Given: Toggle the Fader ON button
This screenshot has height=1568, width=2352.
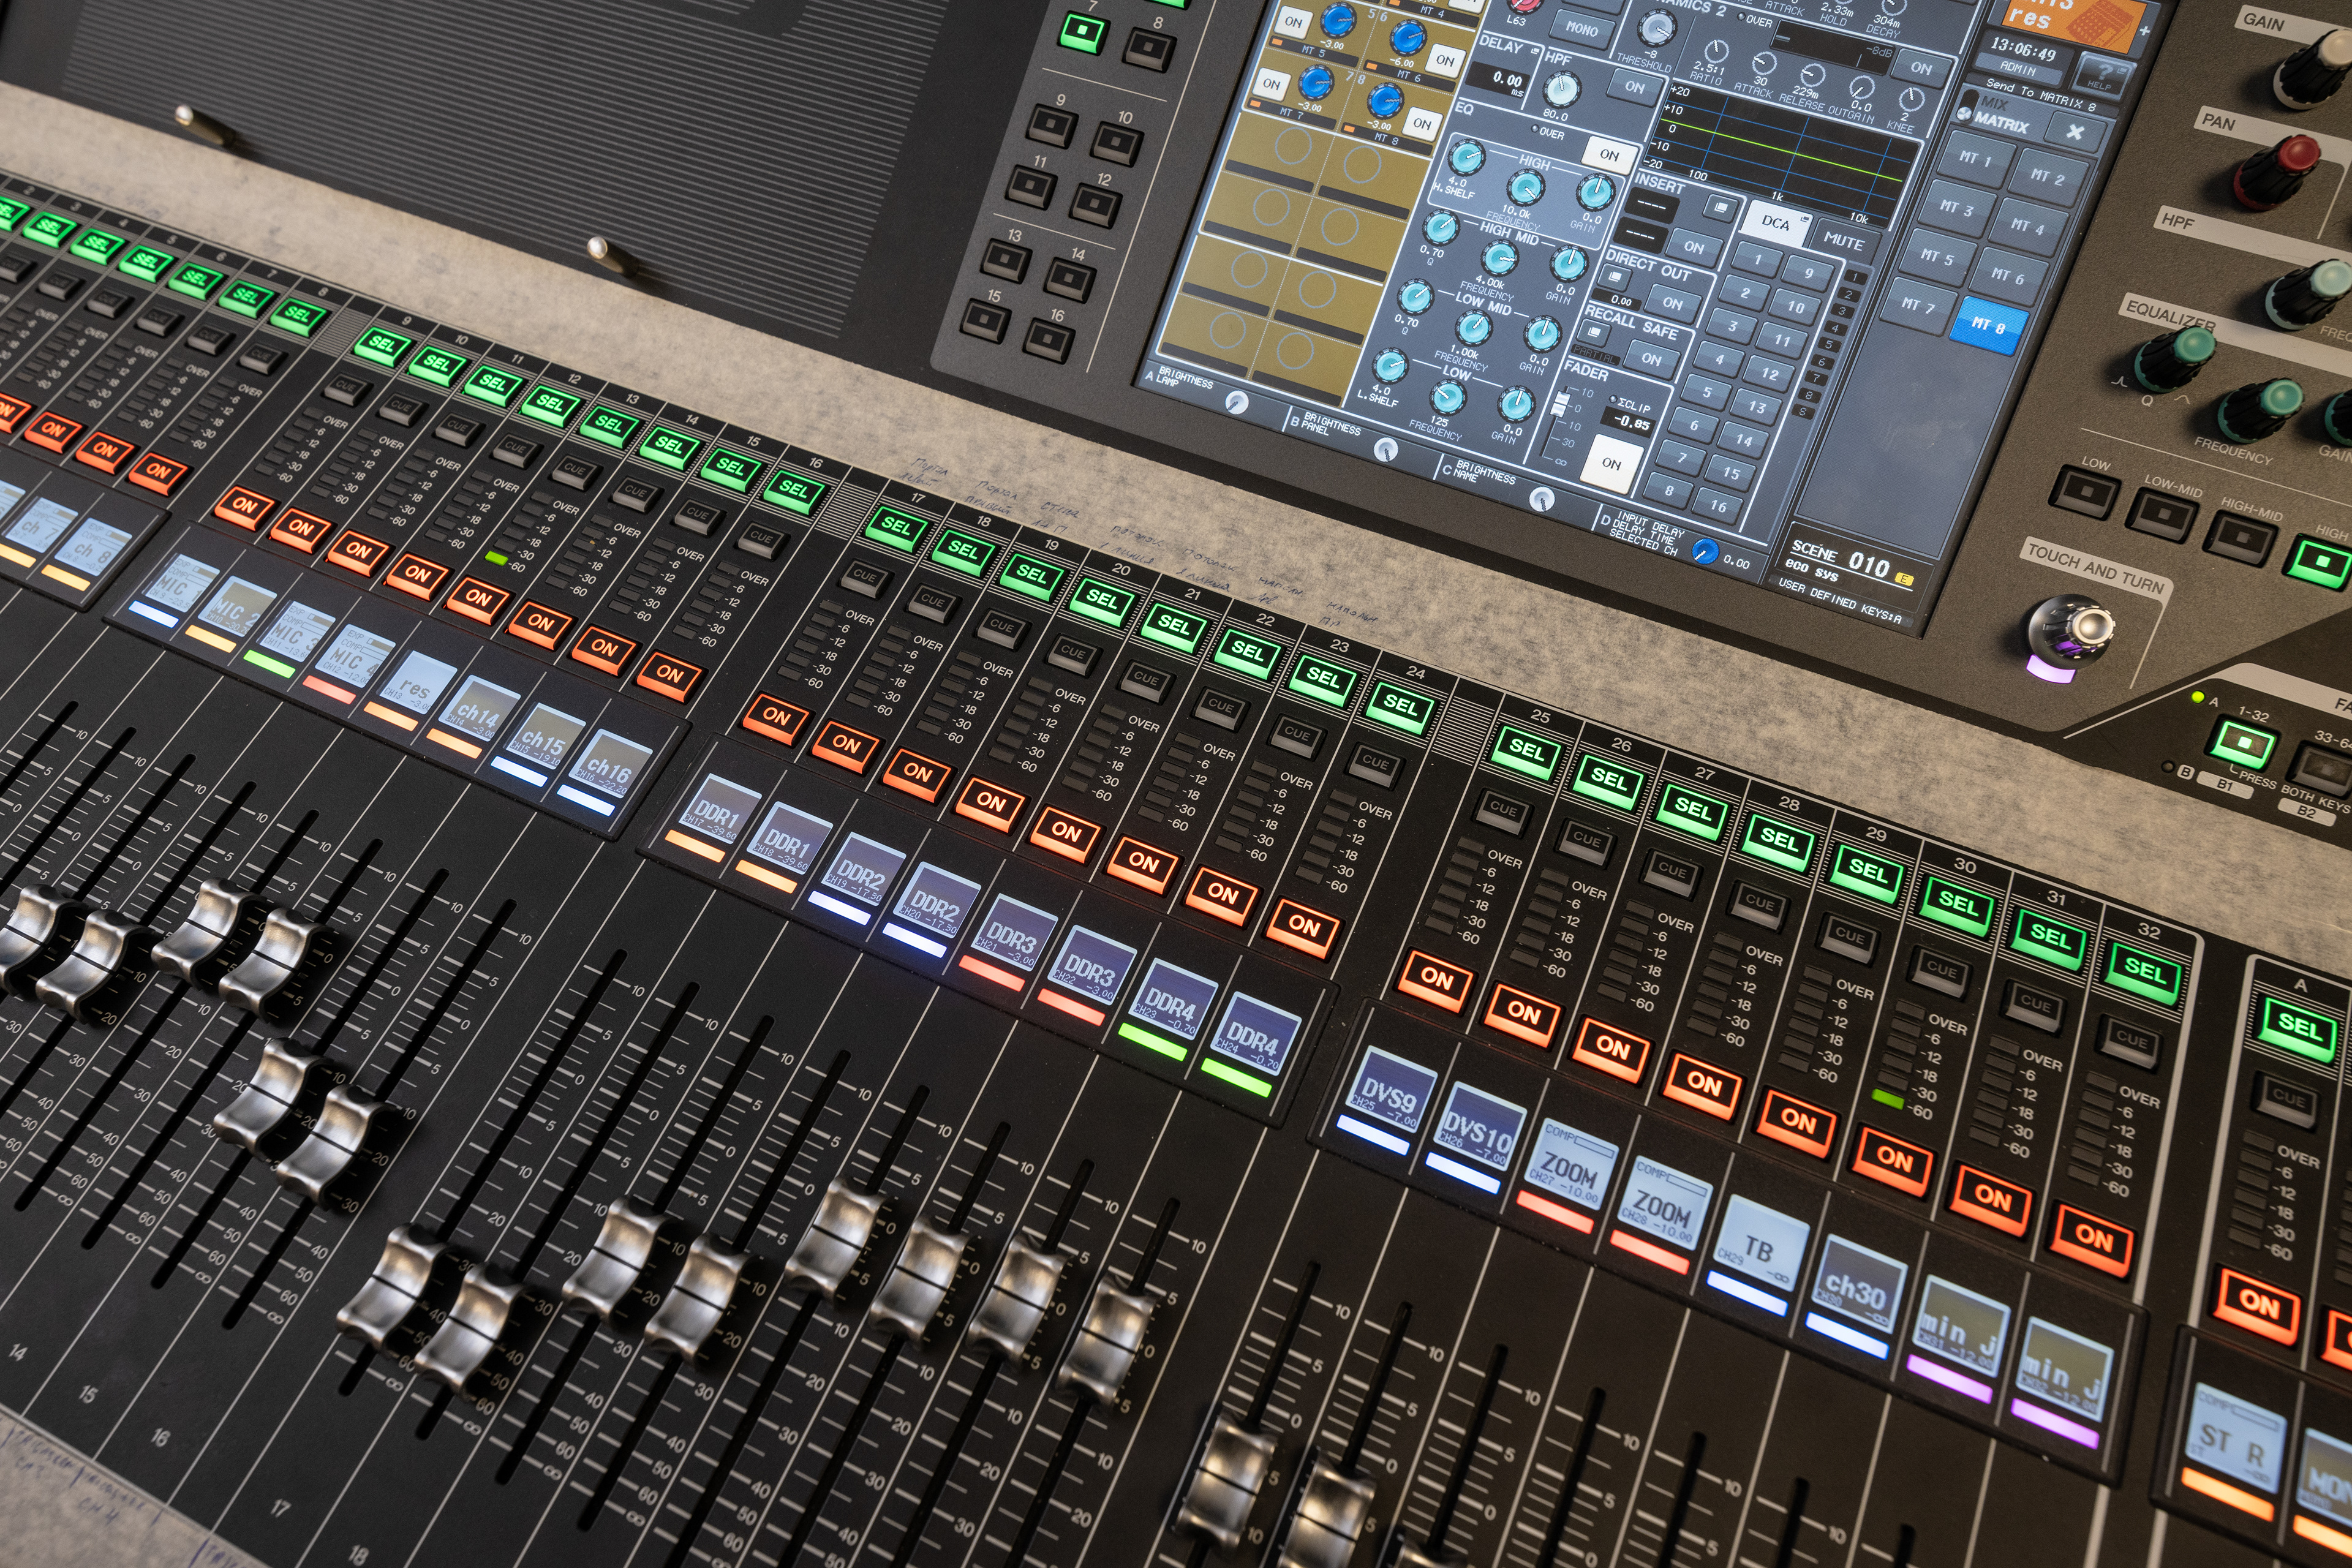Looking at the screenshot, I should coord(1611,464).
